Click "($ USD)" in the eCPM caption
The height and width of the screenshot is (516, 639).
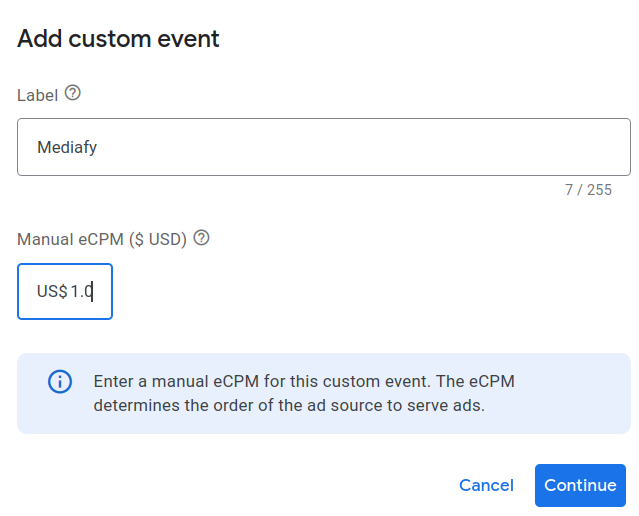[159, 239]
